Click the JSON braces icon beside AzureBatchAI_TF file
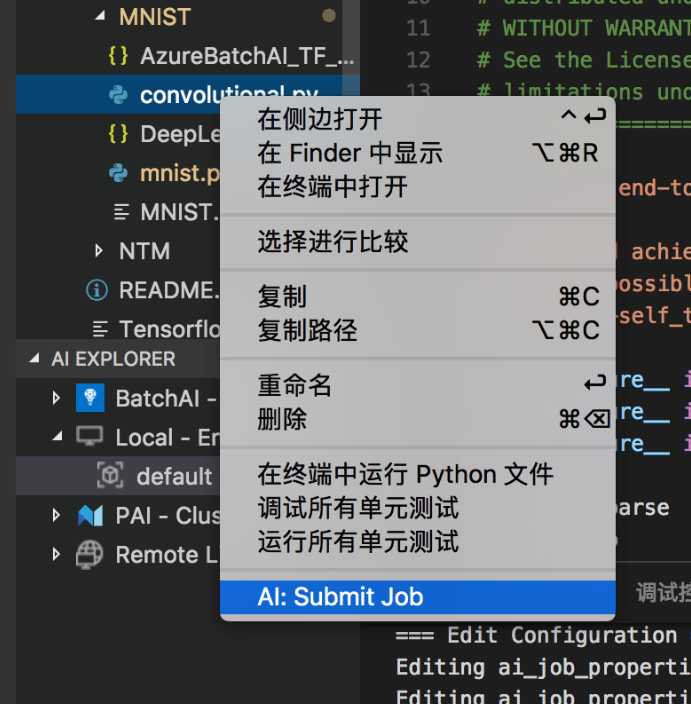 (x=118, y=56)
